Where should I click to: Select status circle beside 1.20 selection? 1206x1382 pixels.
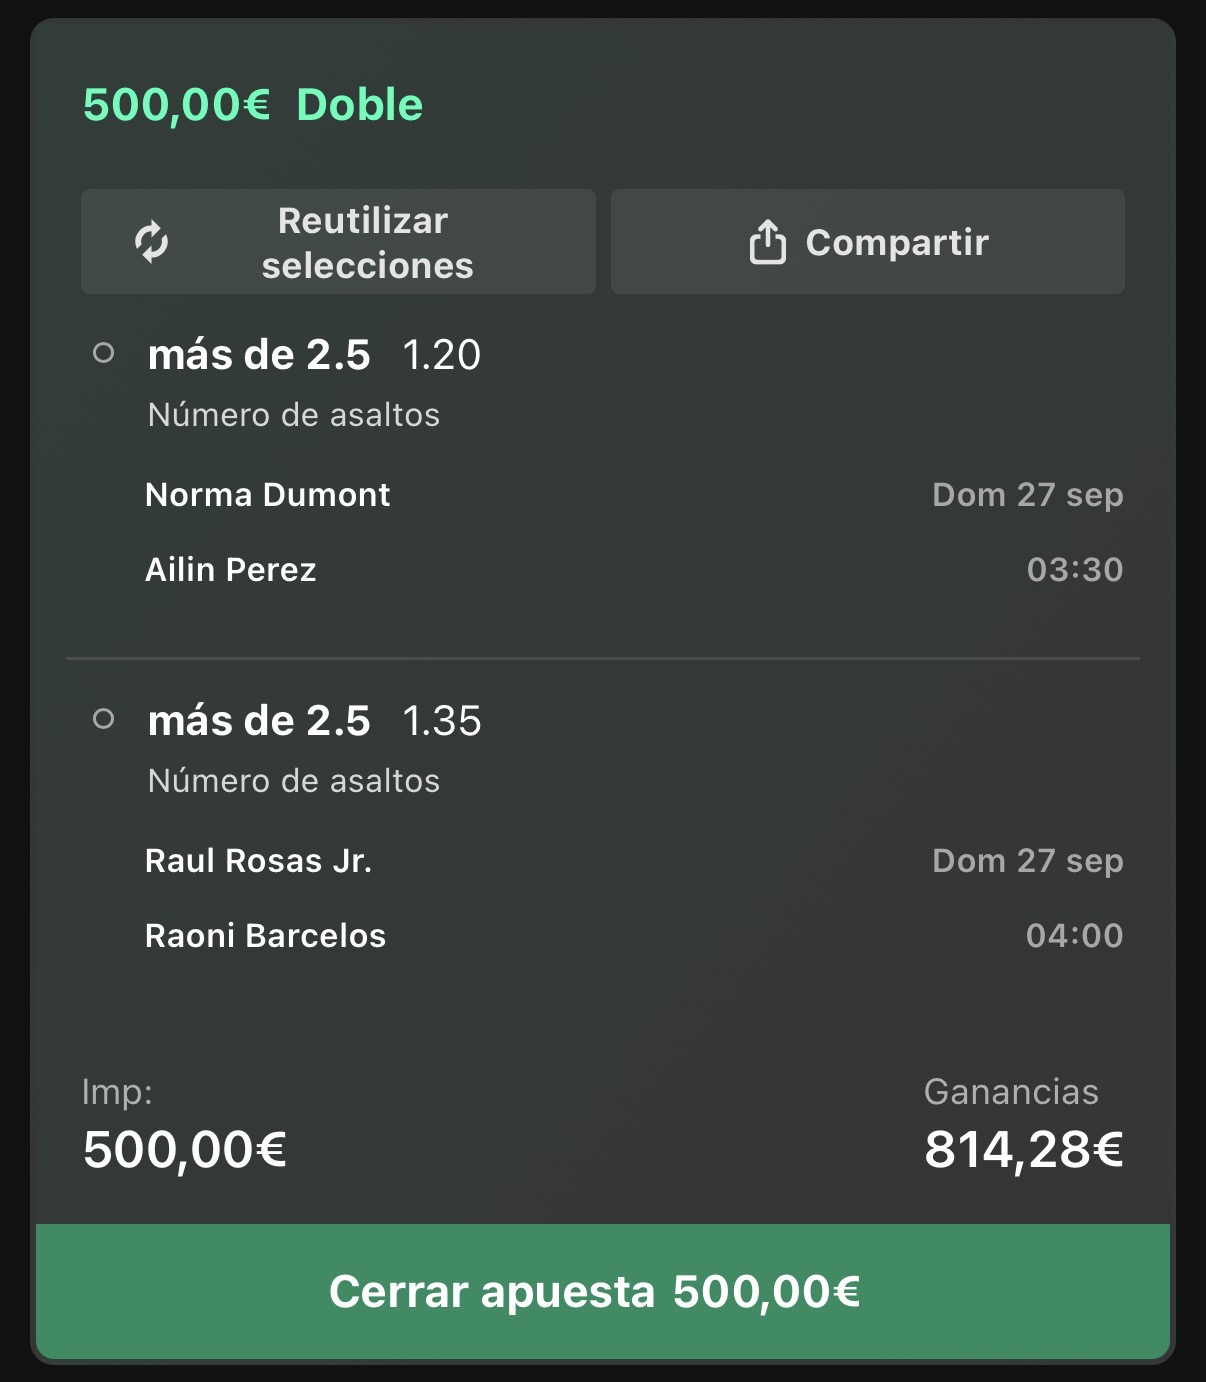tap(103, 353)
